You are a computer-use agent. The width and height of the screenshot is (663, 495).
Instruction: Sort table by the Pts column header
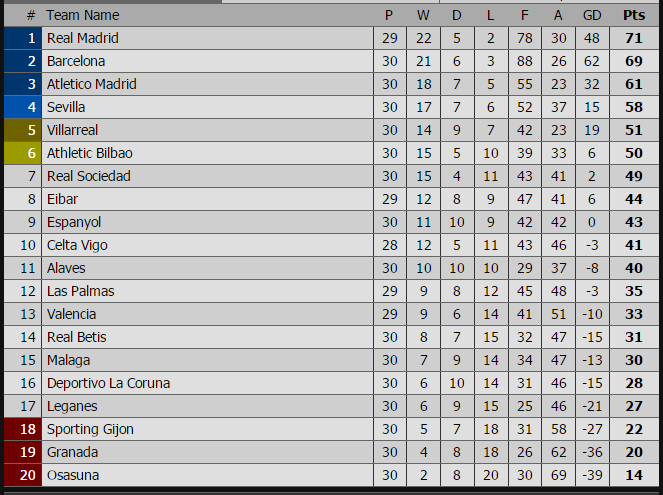click(634, 15)
